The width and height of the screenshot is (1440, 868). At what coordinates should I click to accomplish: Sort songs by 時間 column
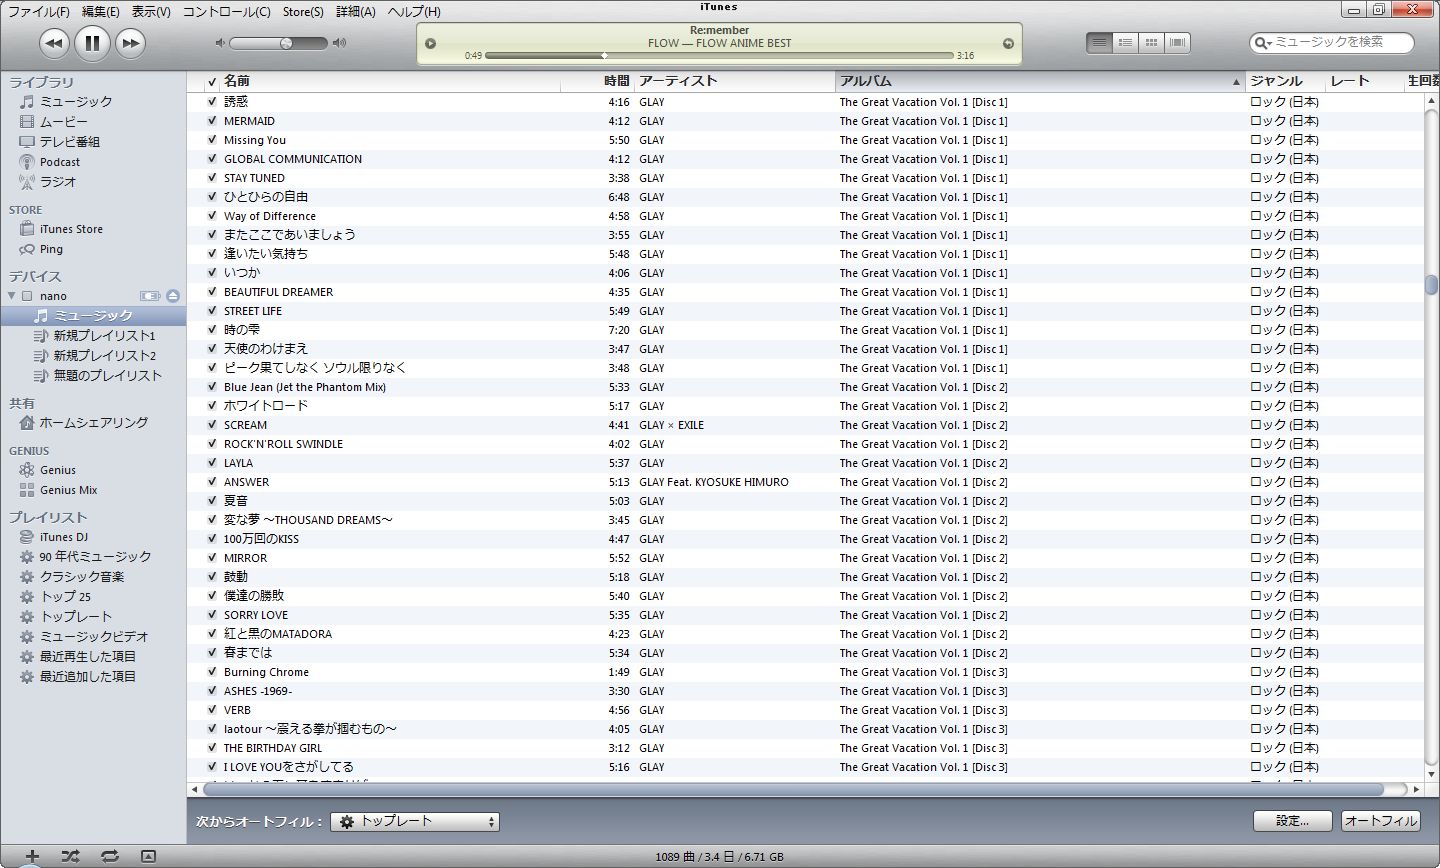(x=597, y=81)
